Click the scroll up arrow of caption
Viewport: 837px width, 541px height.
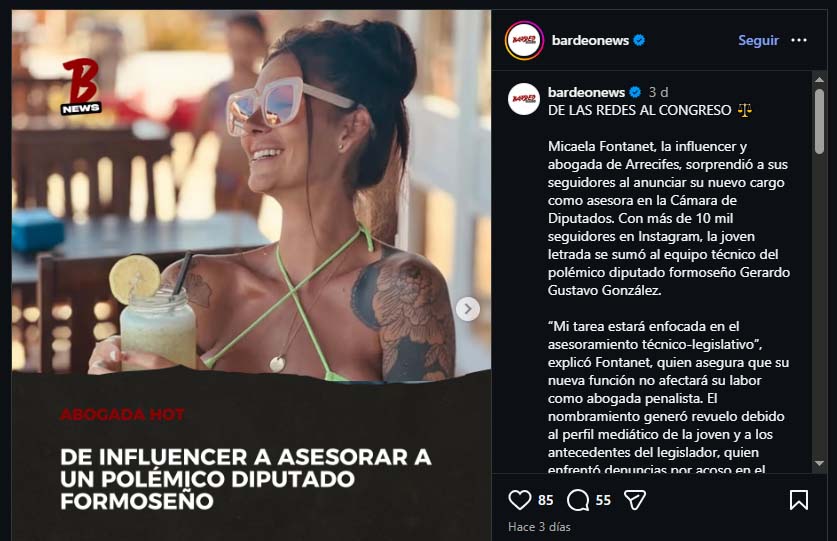coord(819,80)
